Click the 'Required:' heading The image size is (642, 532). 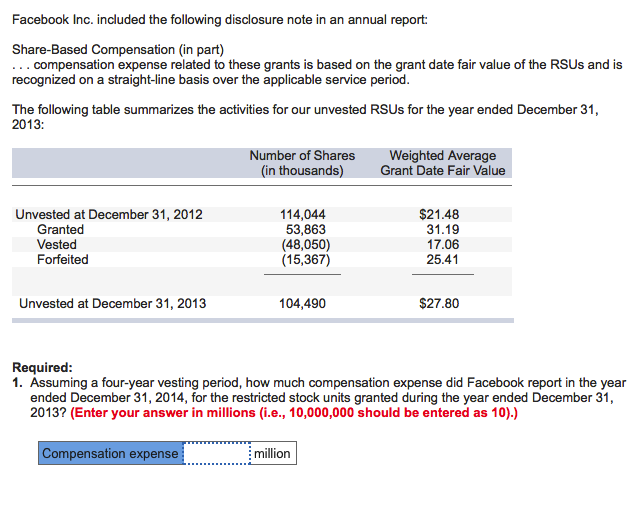tap(42, 367)
